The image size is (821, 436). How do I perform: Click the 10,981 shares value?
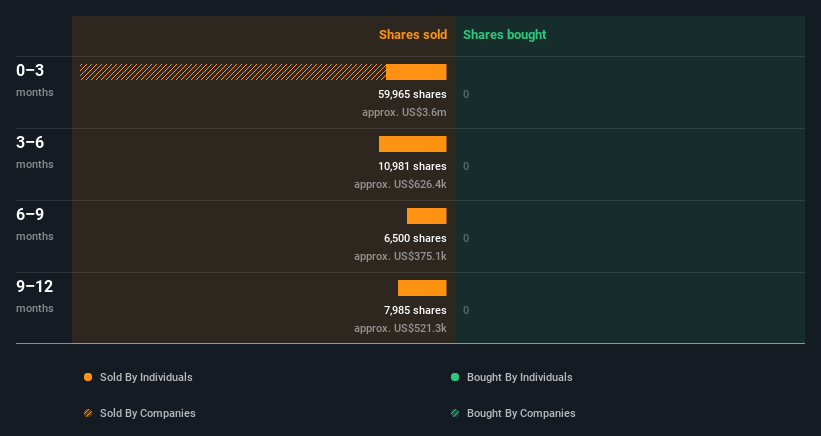point(412,166)
